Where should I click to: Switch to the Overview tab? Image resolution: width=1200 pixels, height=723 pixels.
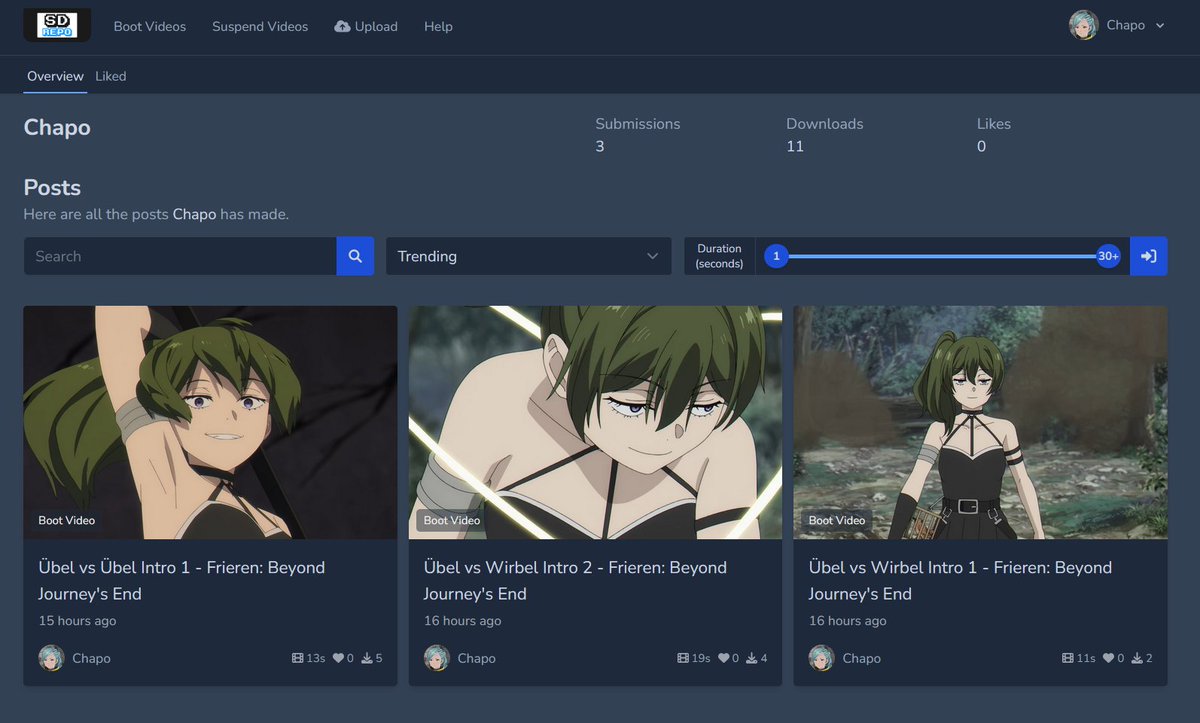point(55,76)
